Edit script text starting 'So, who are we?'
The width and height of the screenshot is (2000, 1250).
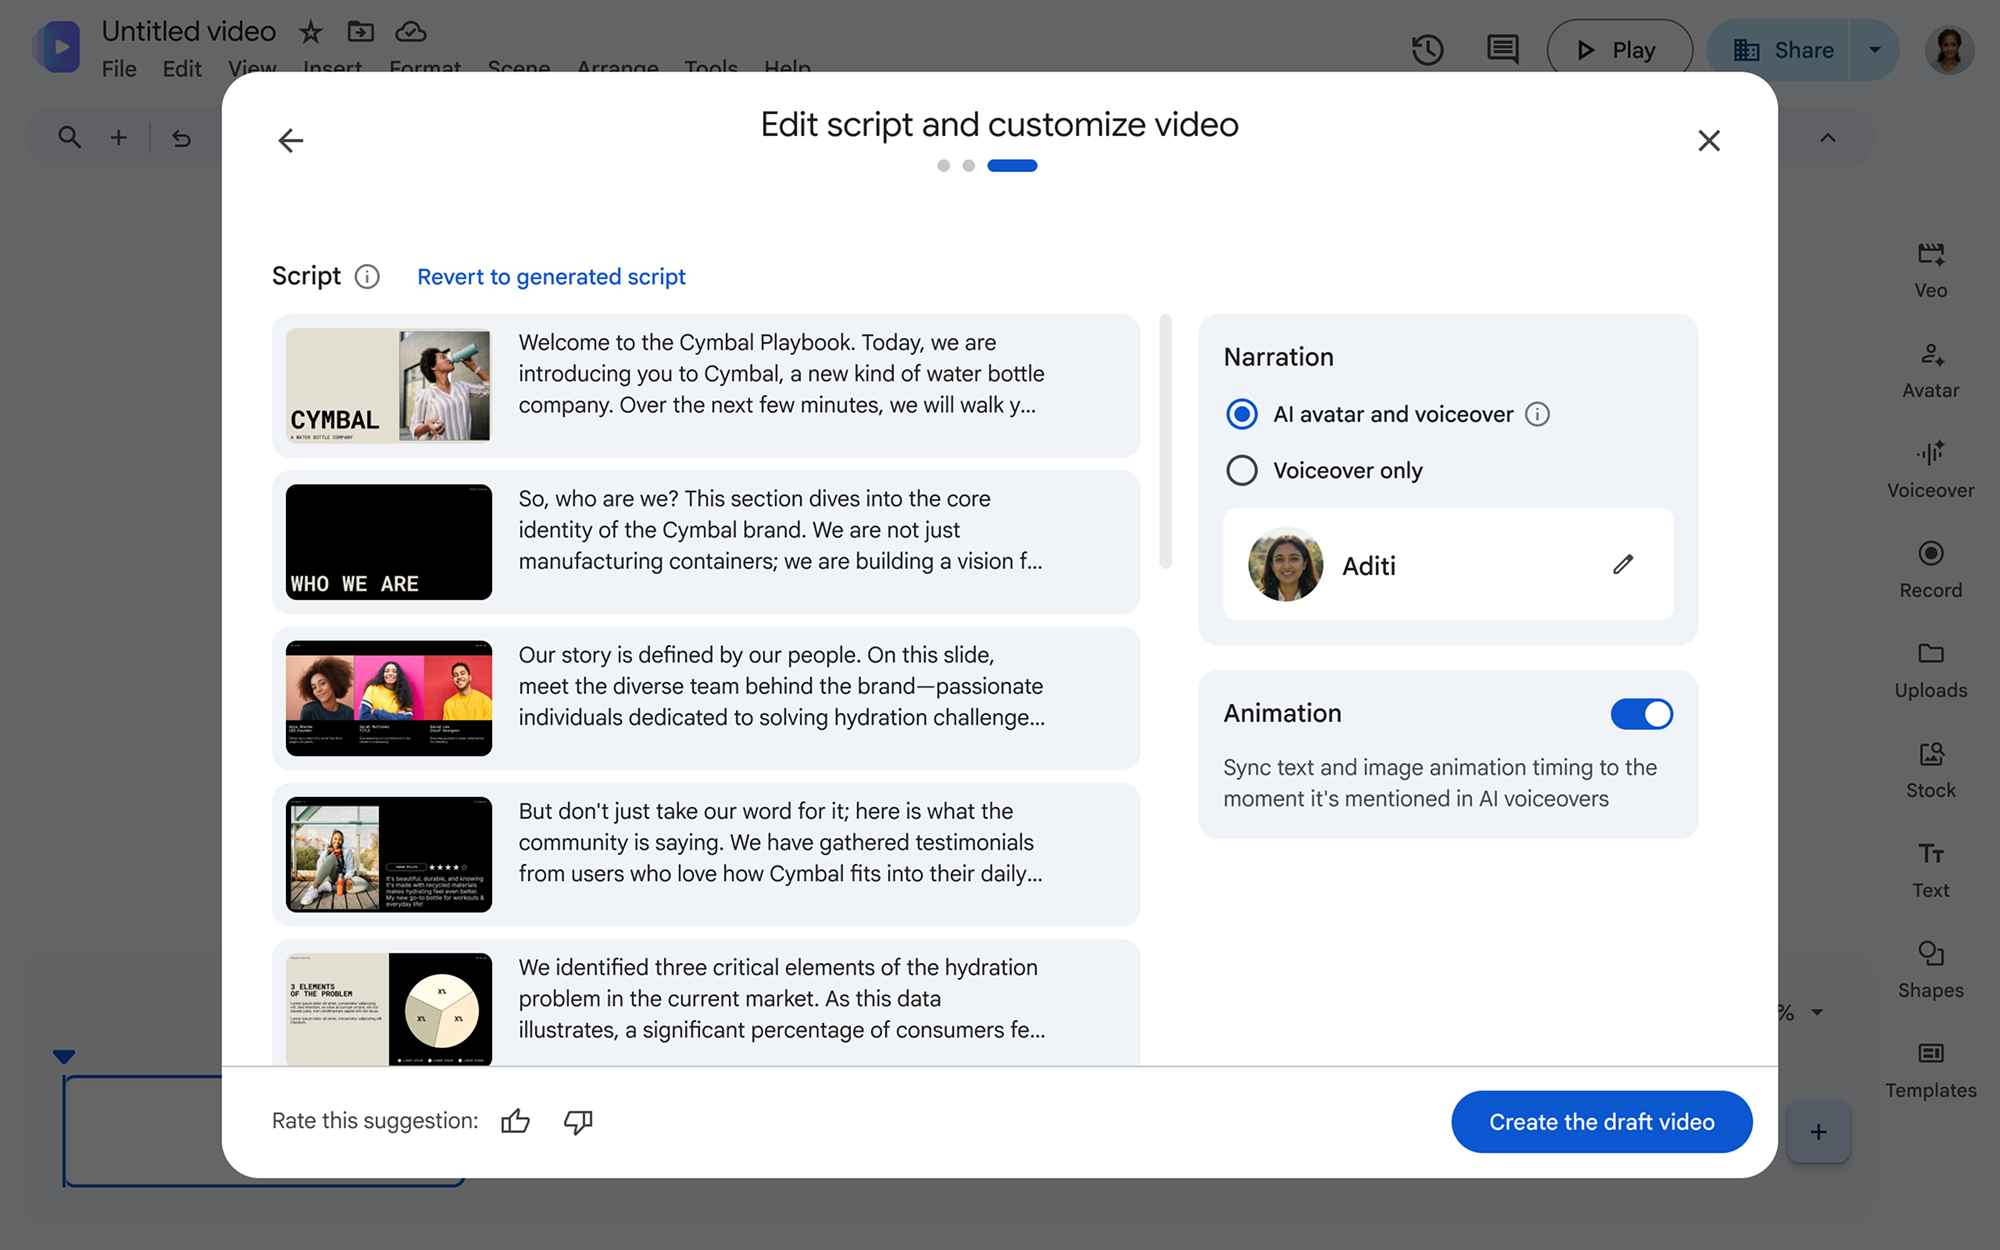[x=780, y=530]
